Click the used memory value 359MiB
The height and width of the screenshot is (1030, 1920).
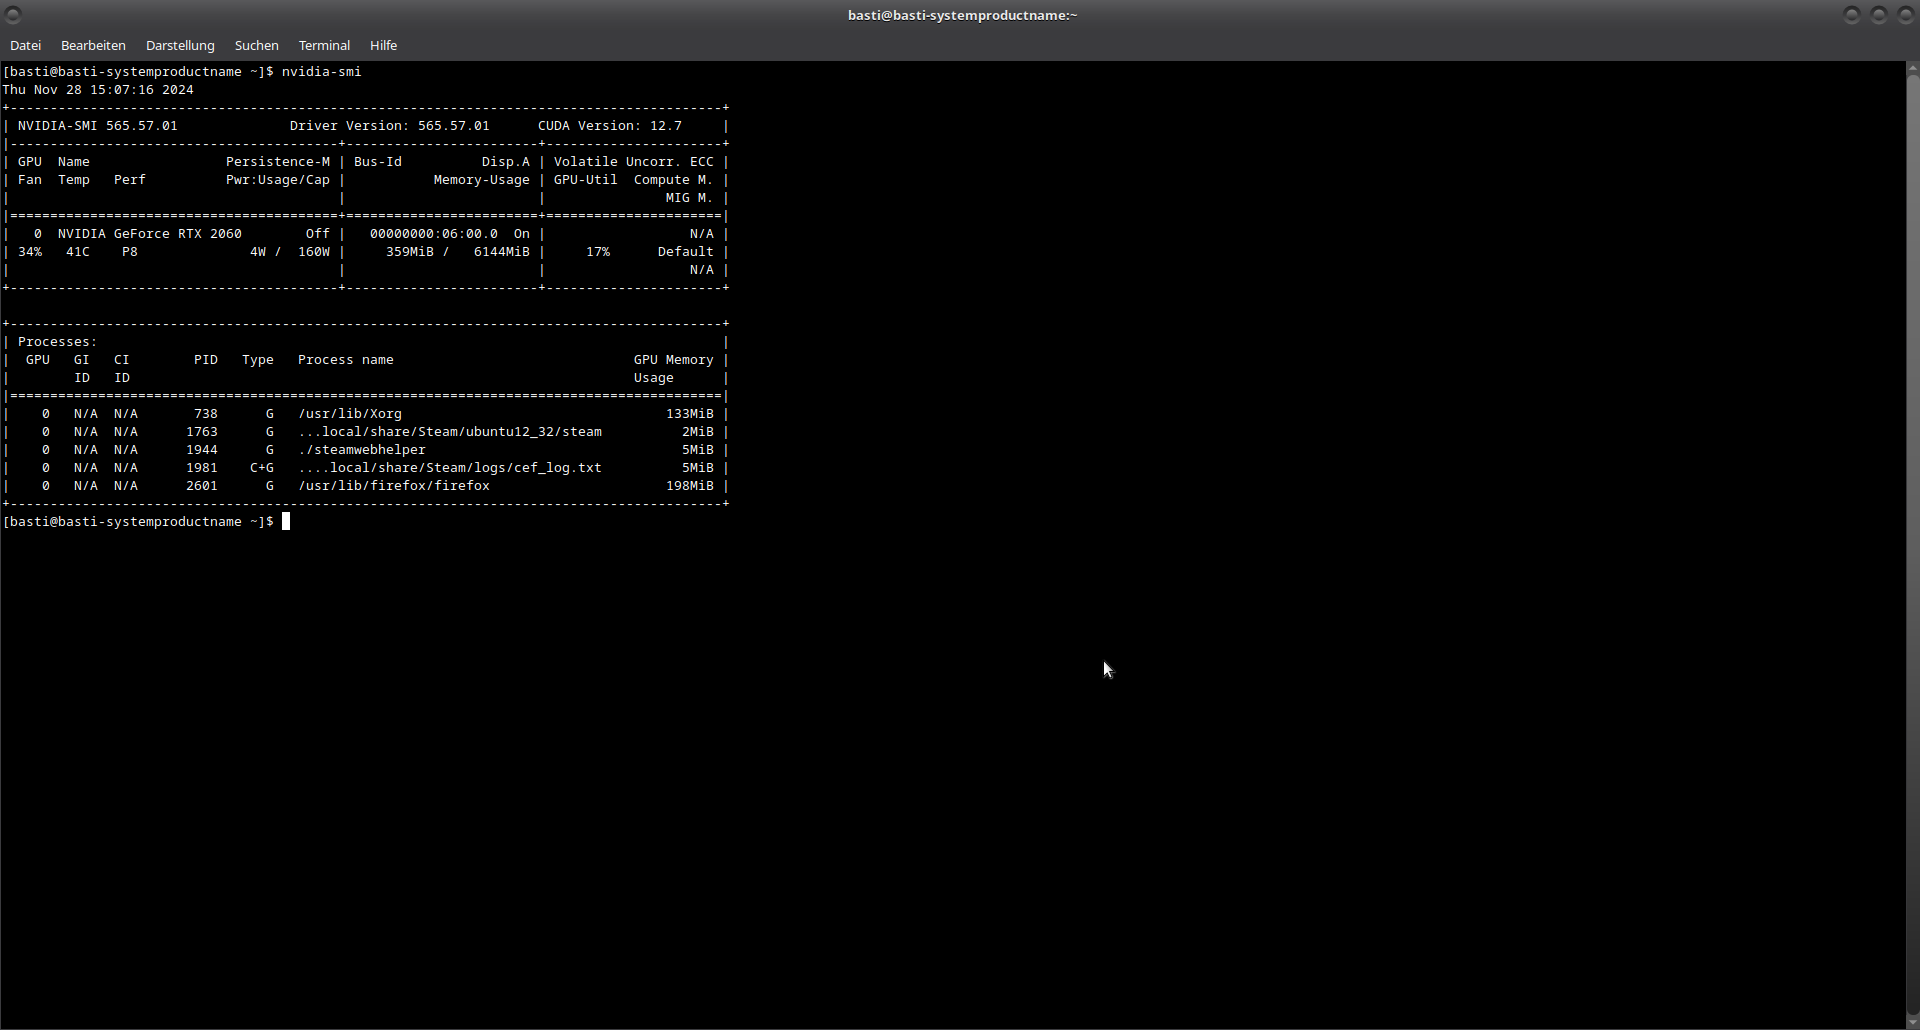pyautogui.click(x=410, y=252)
